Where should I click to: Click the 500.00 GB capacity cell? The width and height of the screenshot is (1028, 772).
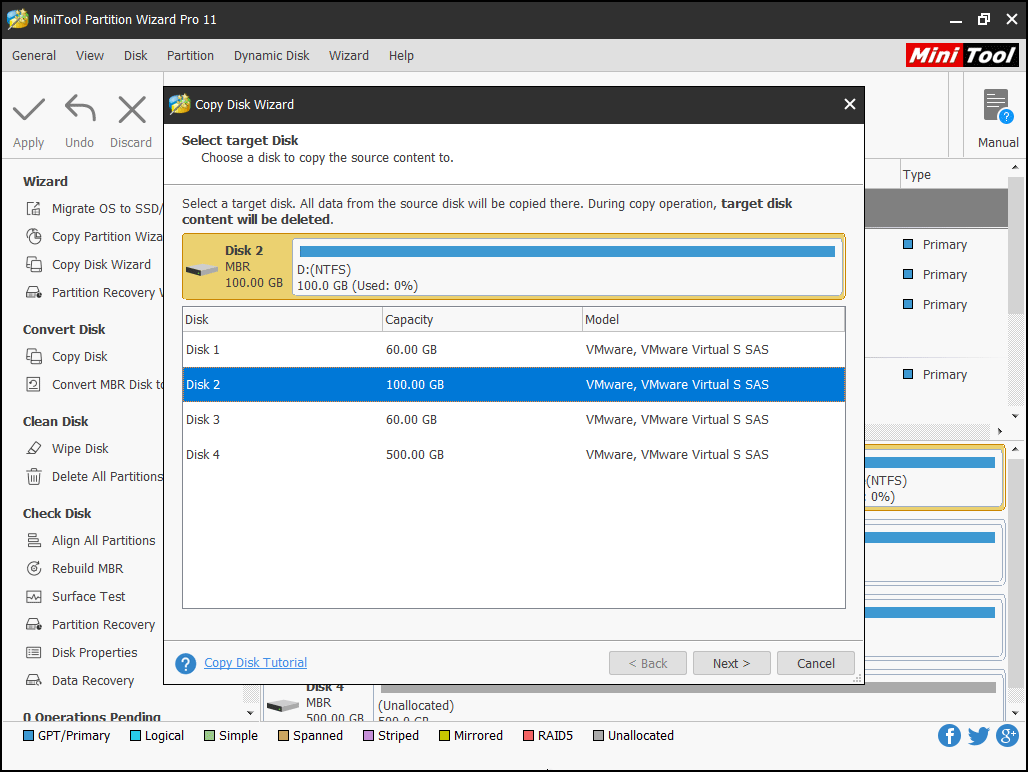(415, 454)
